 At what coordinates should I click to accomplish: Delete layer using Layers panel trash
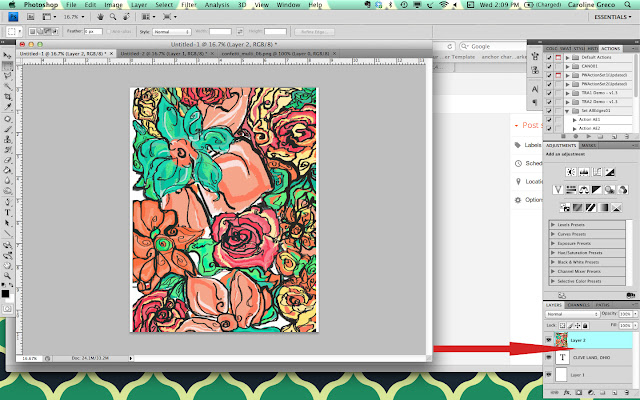click(x=627, y=393)
